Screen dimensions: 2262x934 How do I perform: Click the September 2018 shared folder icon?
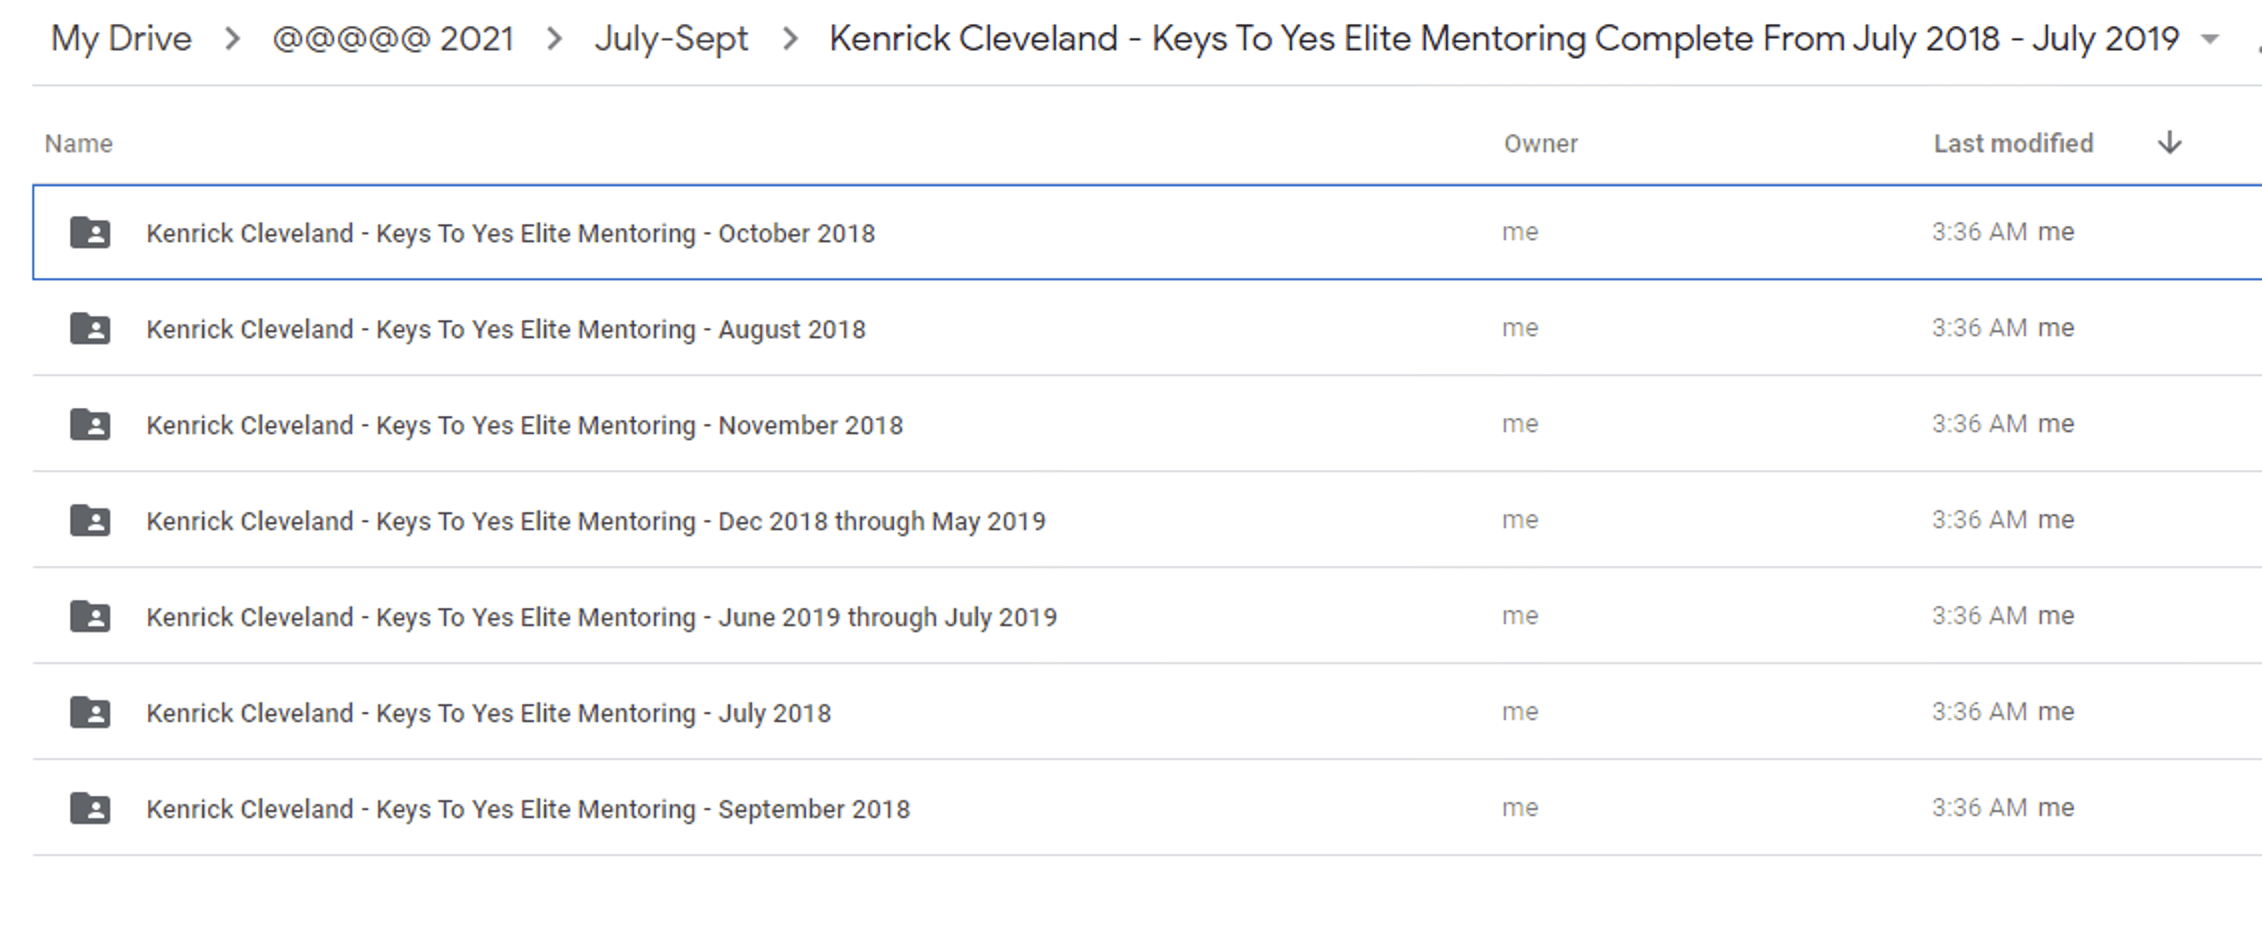pos(90,808)
